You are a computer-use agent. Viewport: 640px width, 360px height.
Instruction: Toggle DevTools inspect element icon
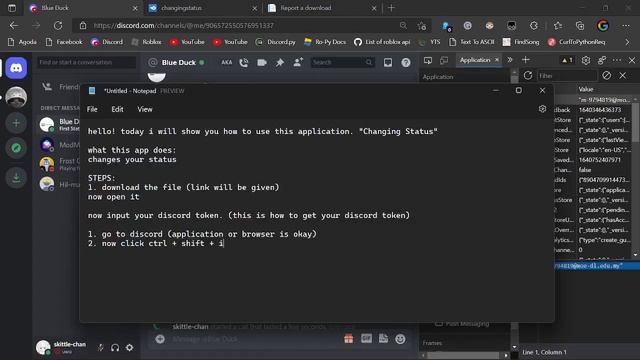pos(428,60)
